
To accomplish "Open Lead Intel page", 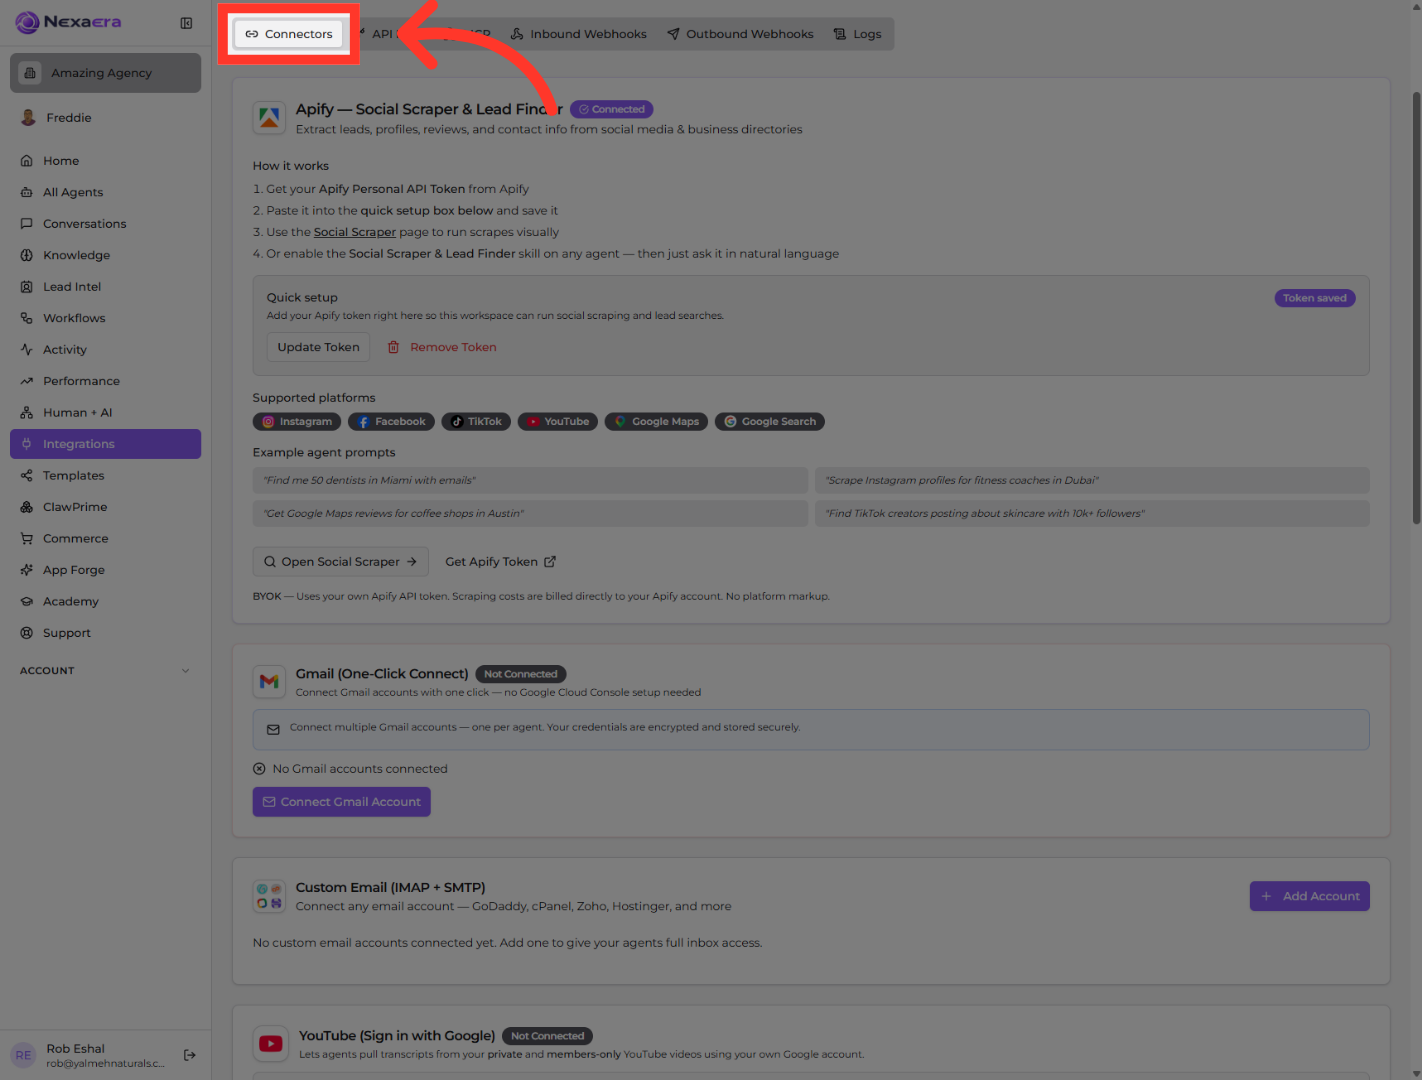I will (105, 287).
